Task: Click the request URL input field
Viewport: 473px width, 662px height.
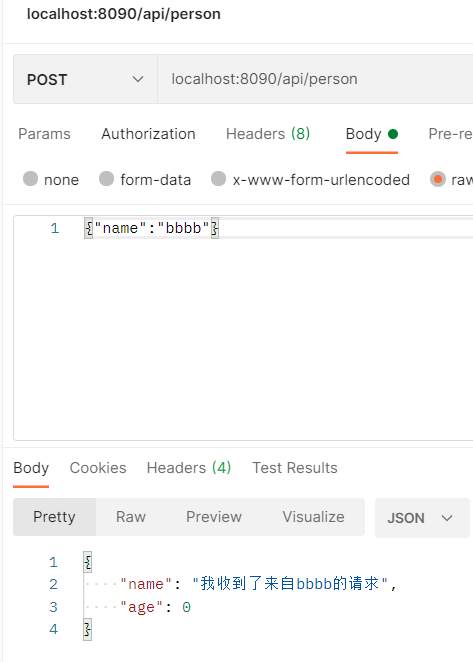Action: point(315,79)
